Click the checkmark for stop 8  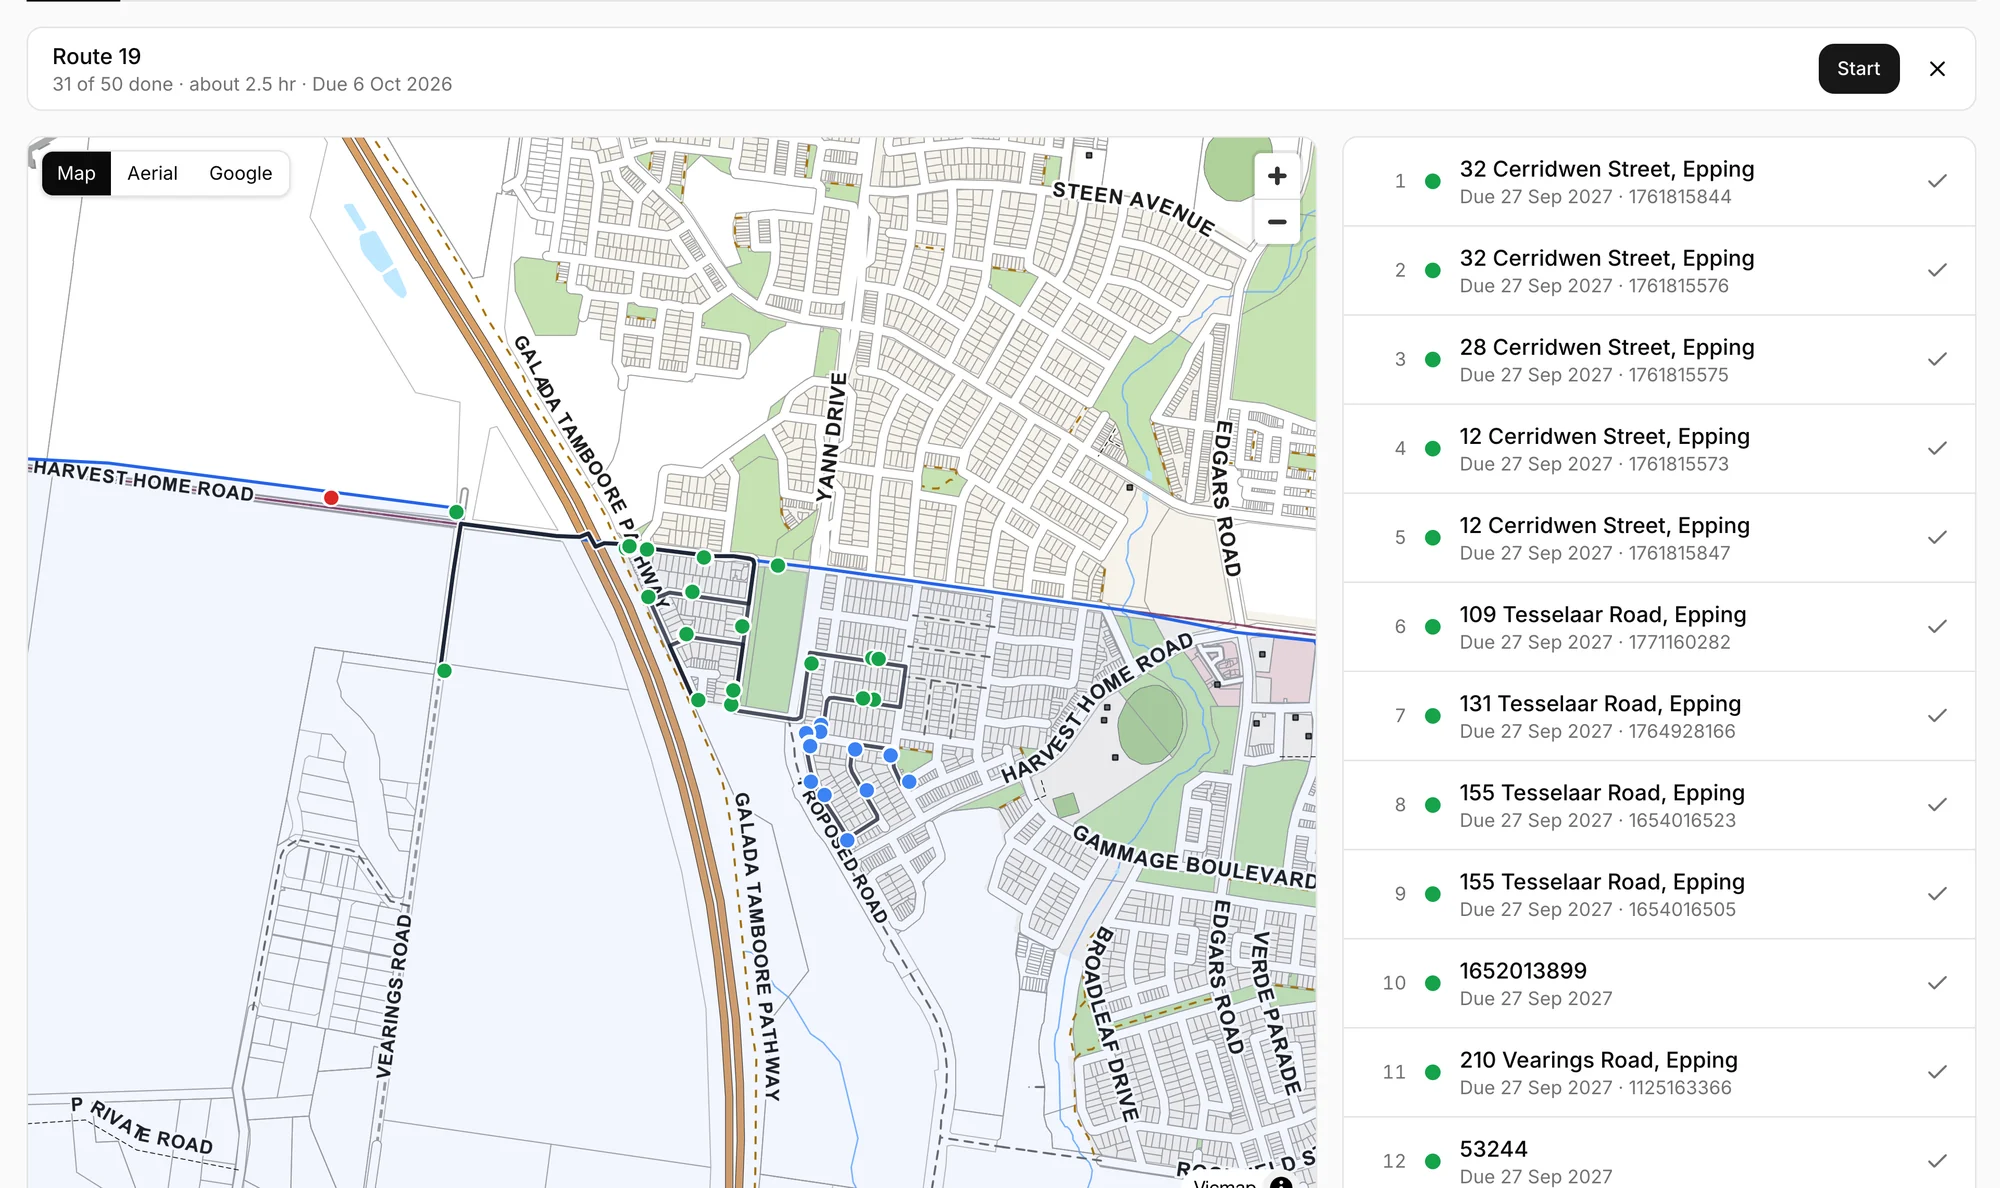[x=1937, y=804]
